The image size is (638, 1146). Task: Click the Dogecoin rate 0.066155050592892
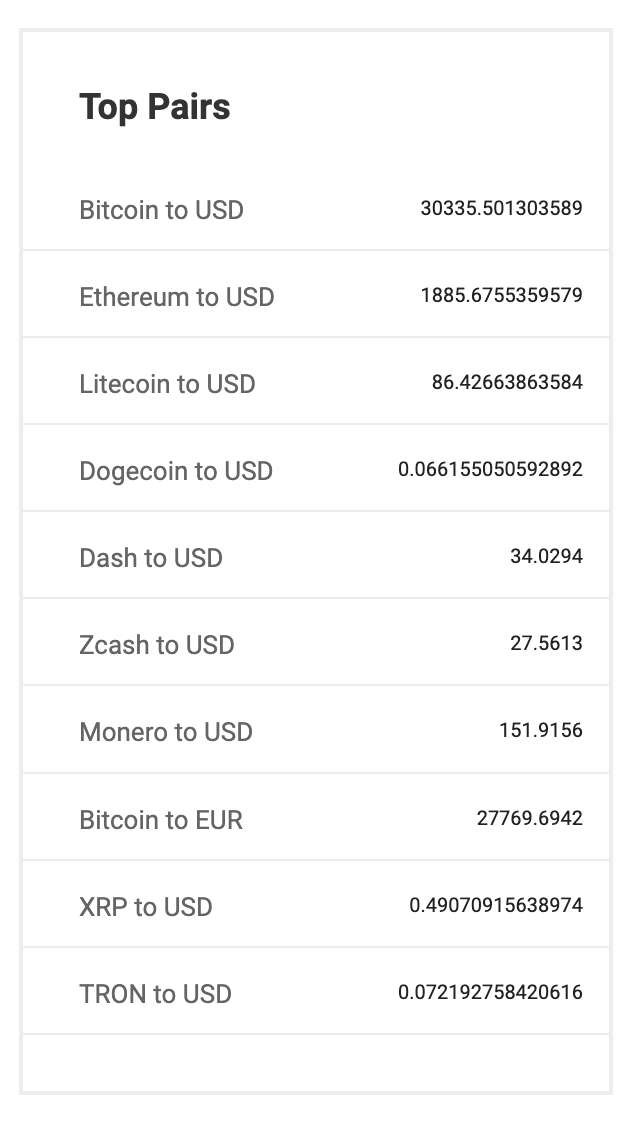pos(490,470)
